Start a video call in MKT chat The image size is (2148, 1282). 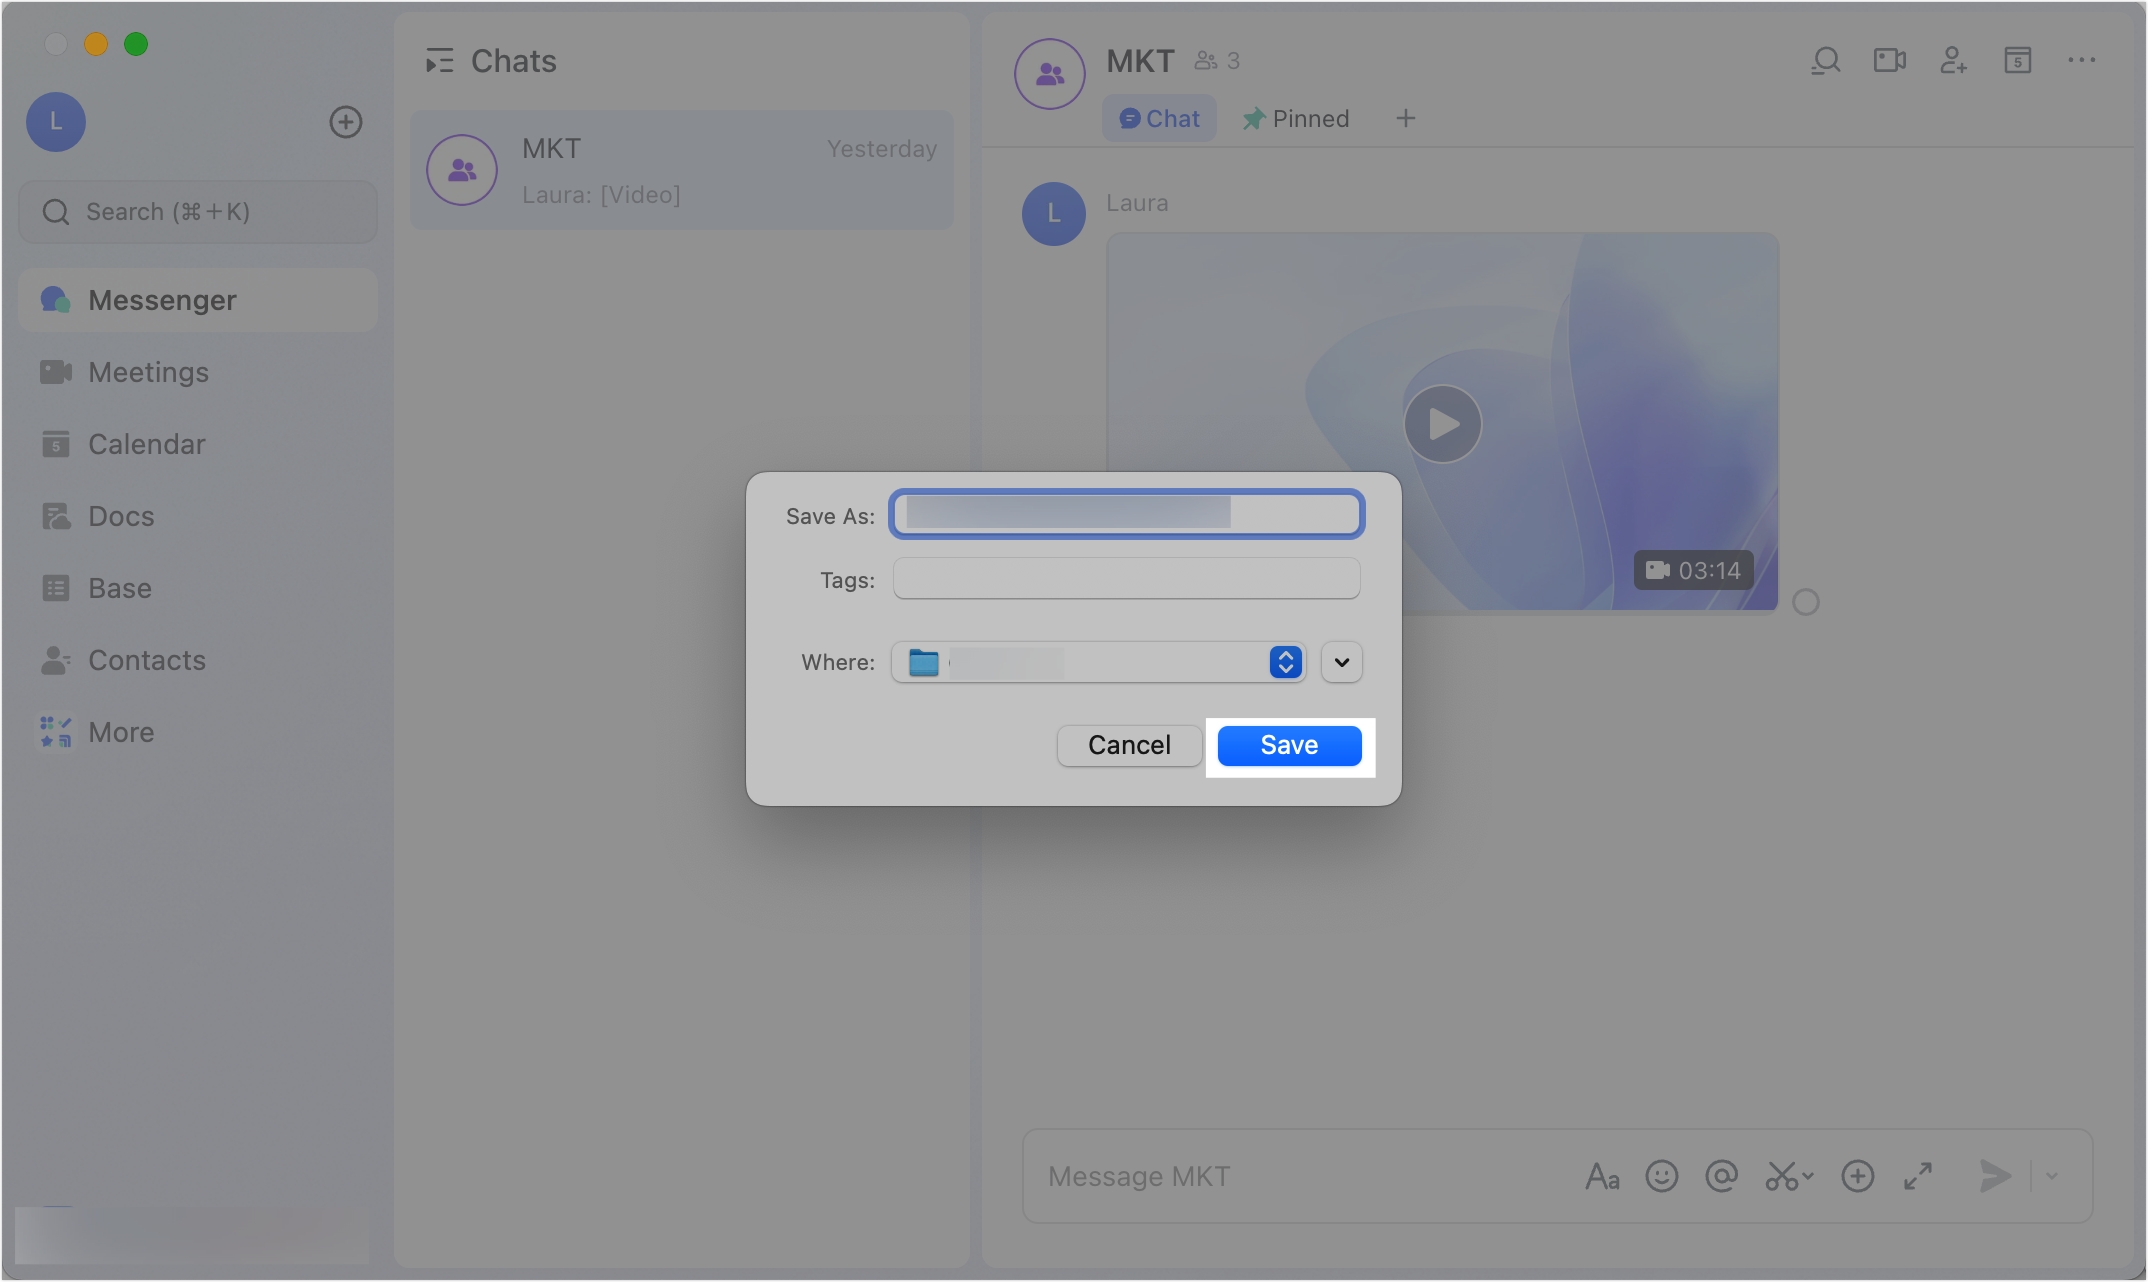[1889, 61]
